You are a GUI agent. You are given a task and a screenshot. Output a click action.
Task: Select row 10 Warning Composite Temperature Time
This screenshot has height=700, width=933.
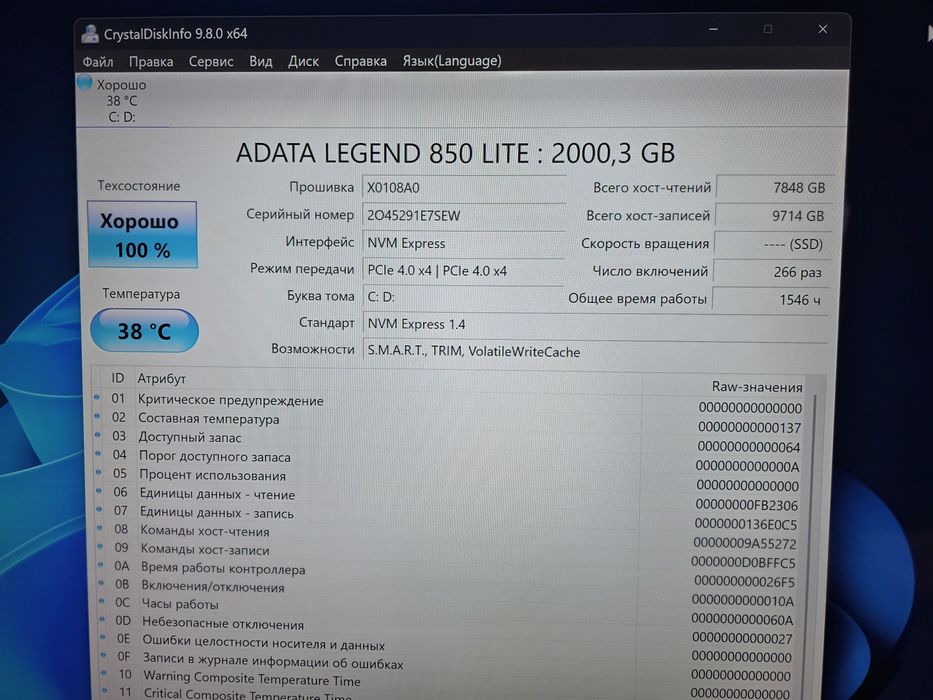tap(448, 686)
